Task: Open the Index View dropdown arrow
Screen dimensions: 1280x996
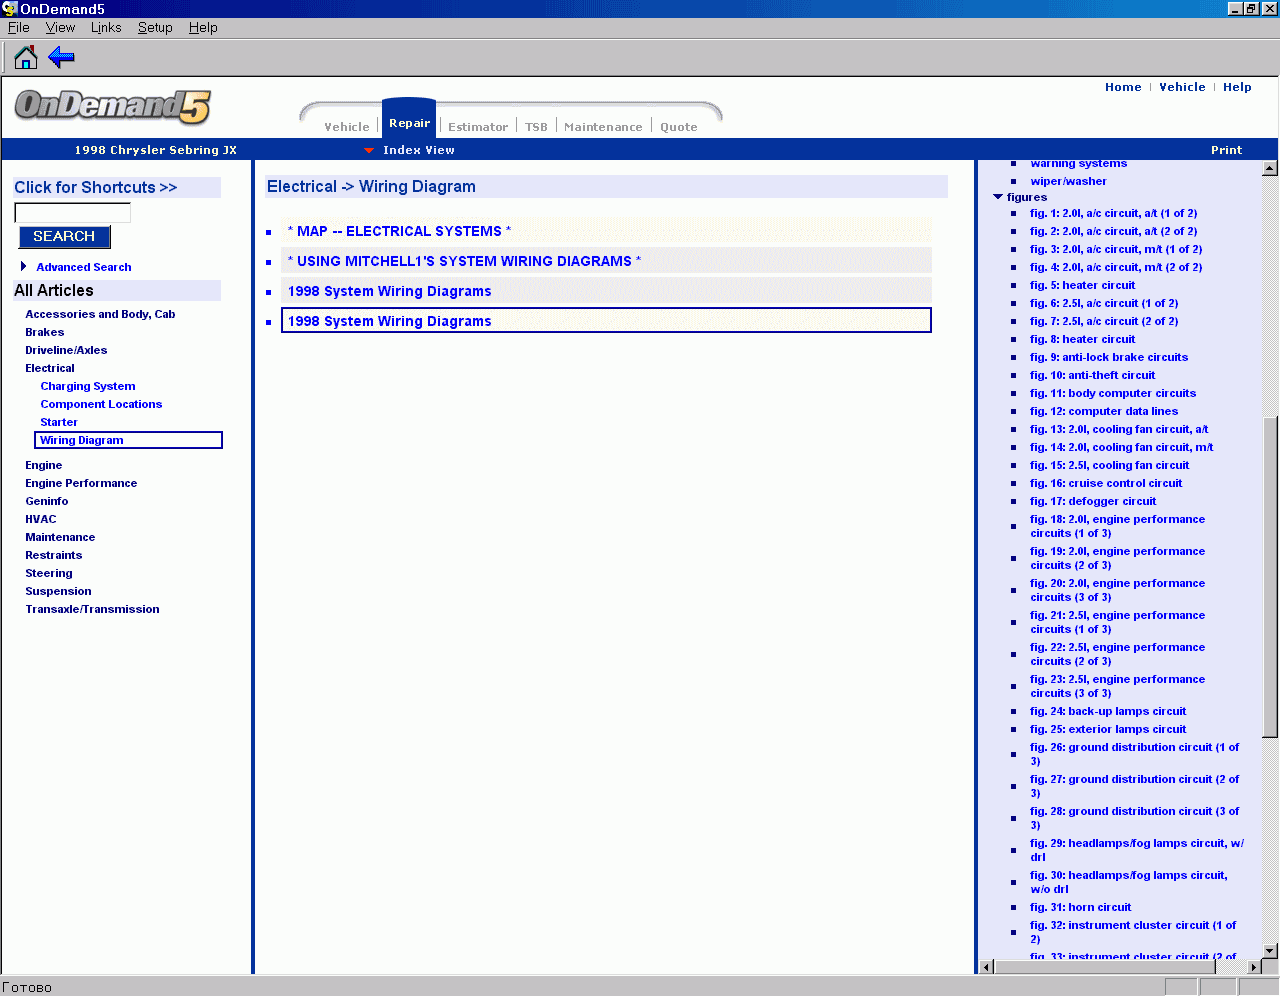Action: [369, 150]
